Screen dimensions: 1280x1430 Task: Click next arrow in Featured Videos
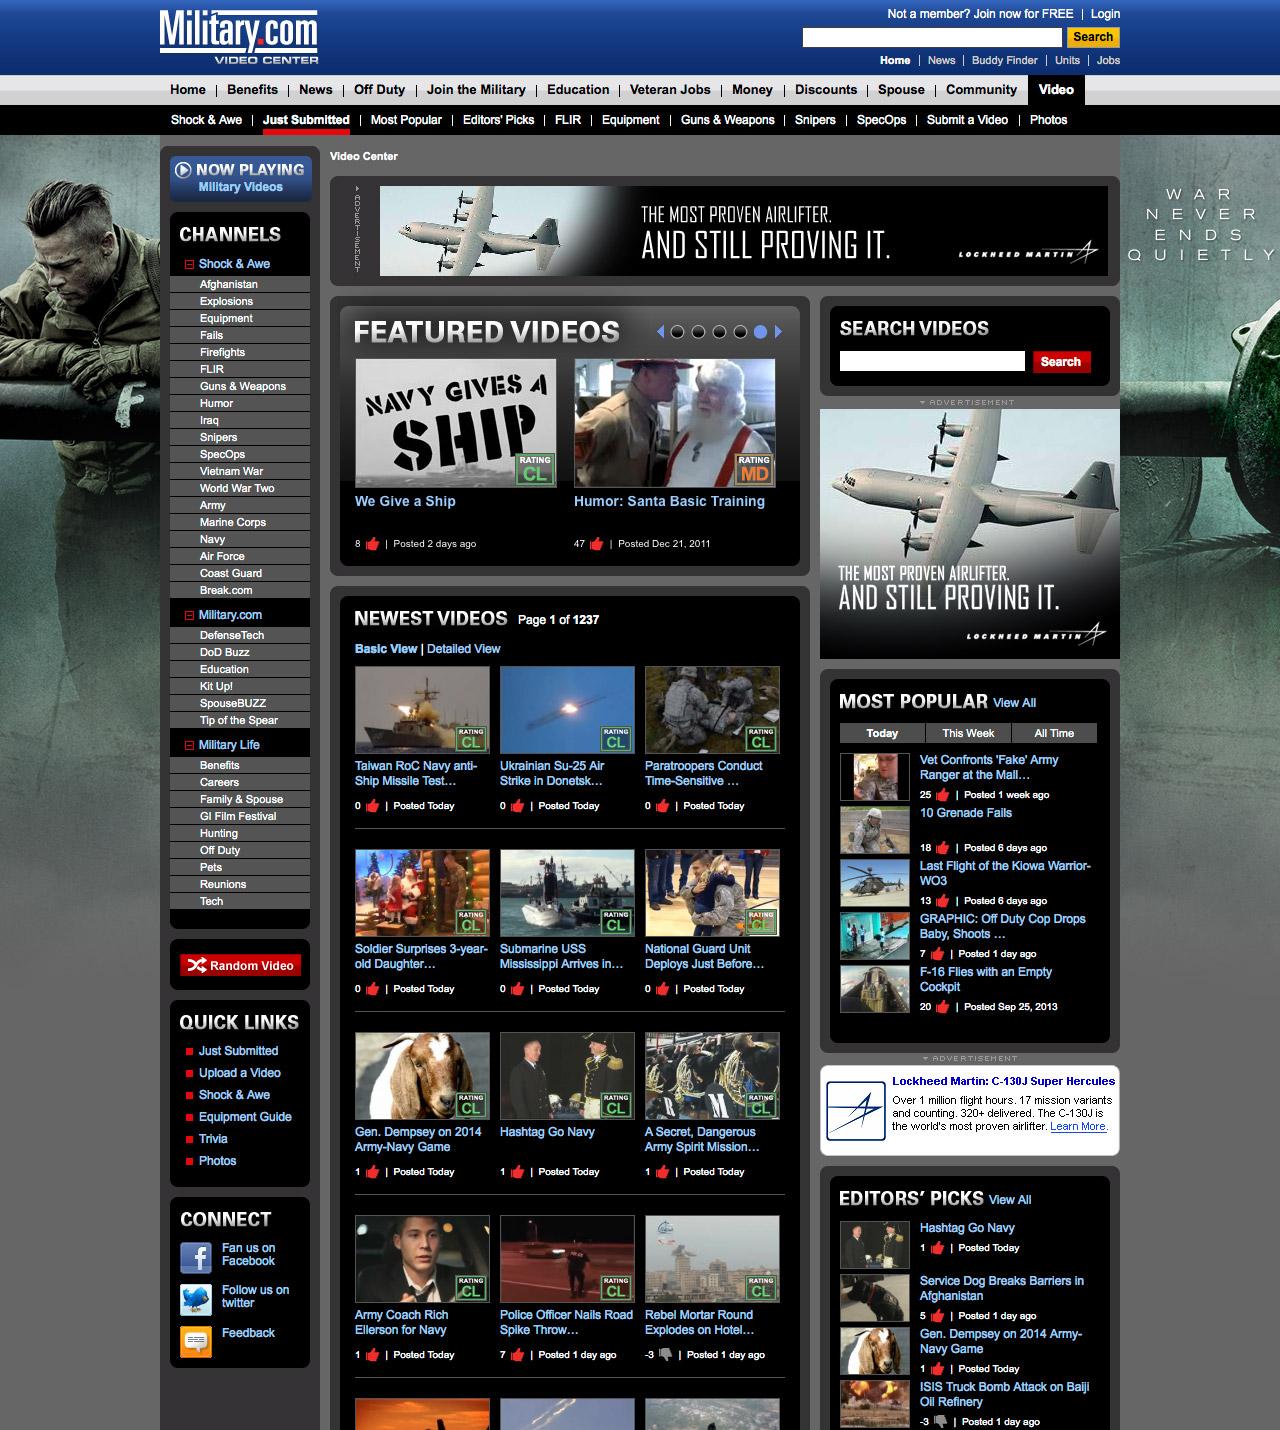[778, 332]
